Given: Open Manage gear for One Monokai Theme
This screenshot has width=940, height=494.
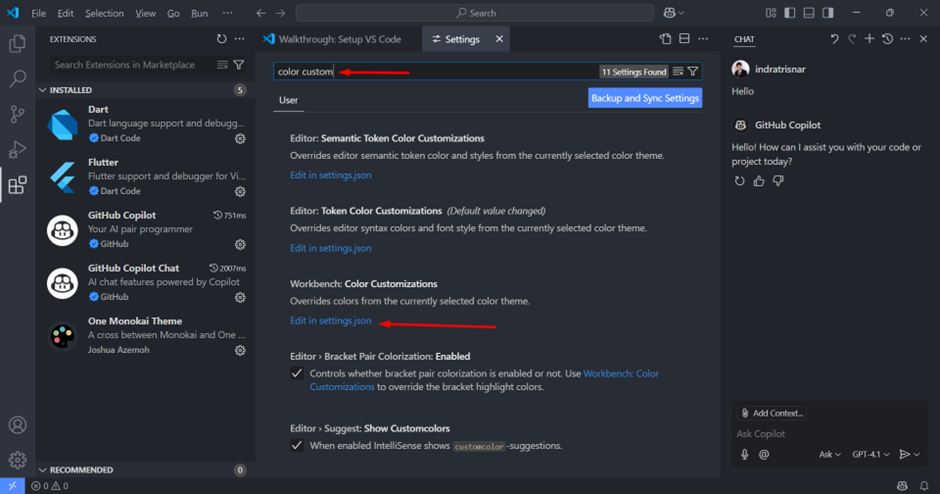Looking at the screenshot, I should (240, 350).
